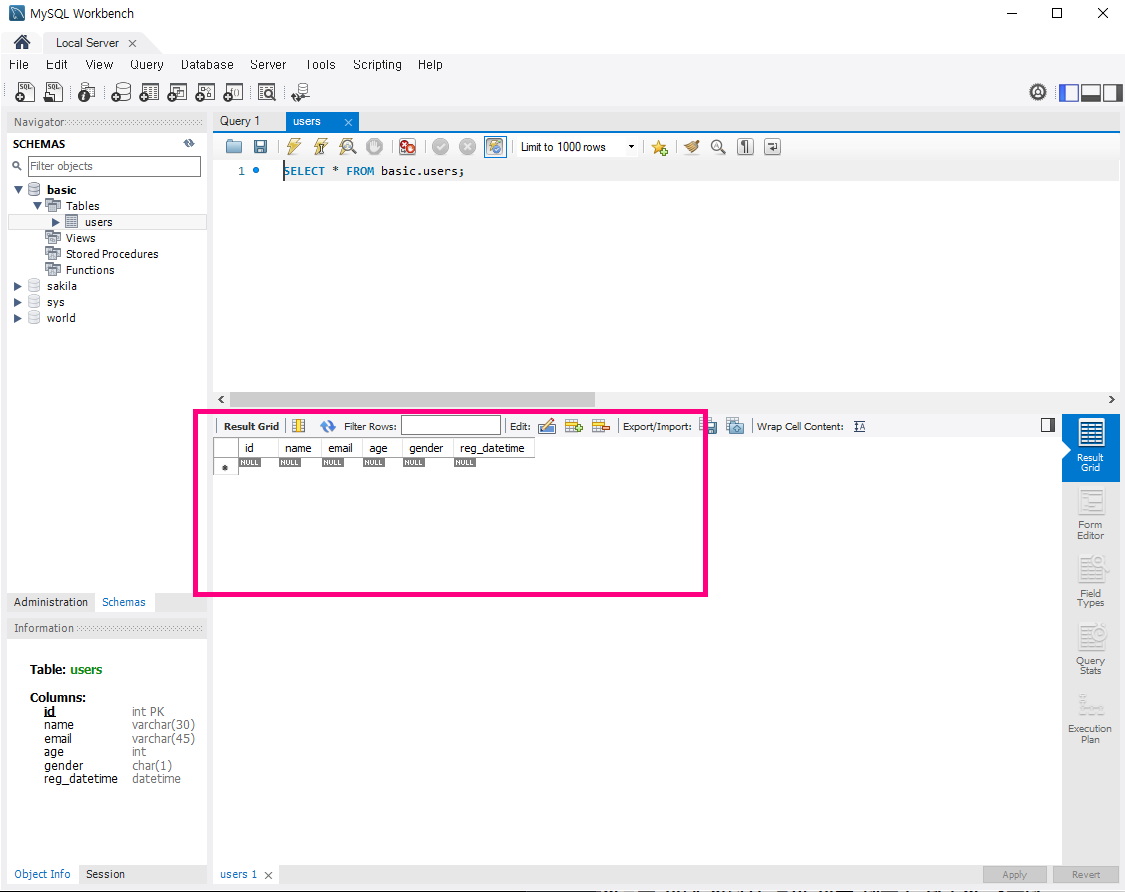The width and height of the screenshot is (1125, 892).
Task: Create a new function icon
Action: tap(233, 92)
